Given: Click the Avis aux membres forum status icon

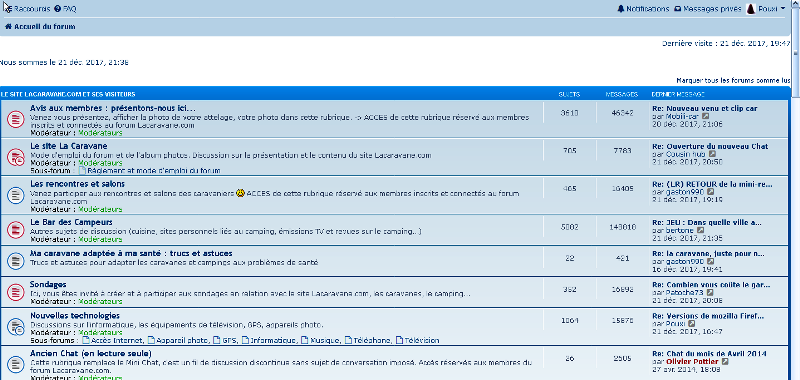Looking at the screenshot, I should 15,119.
